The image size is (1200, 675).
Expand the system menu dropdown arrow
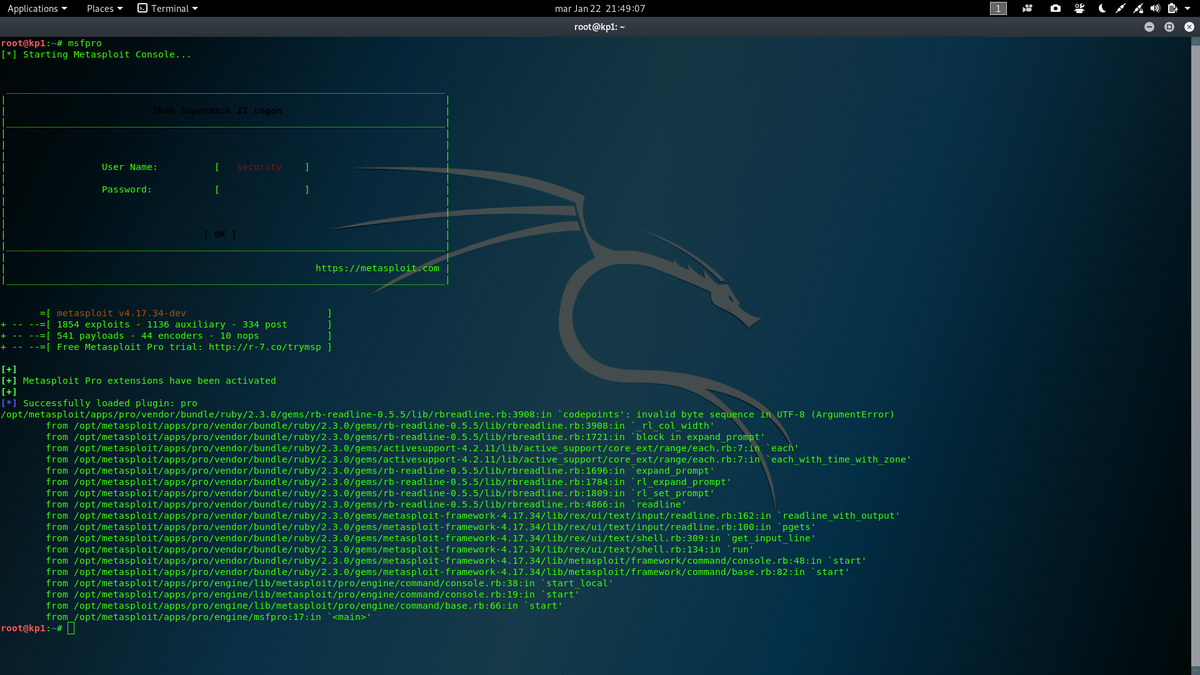click(1188, 8)
